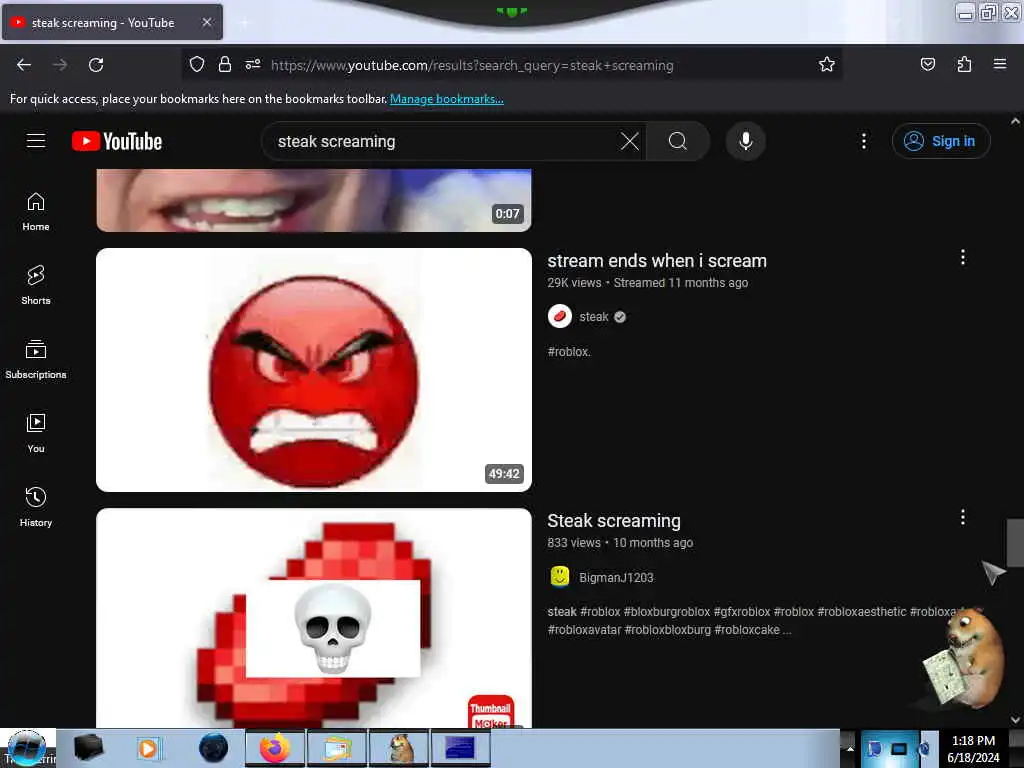Open the skull steak video thumbnail
Screen dimensions: 1024x768
[313, 618]
